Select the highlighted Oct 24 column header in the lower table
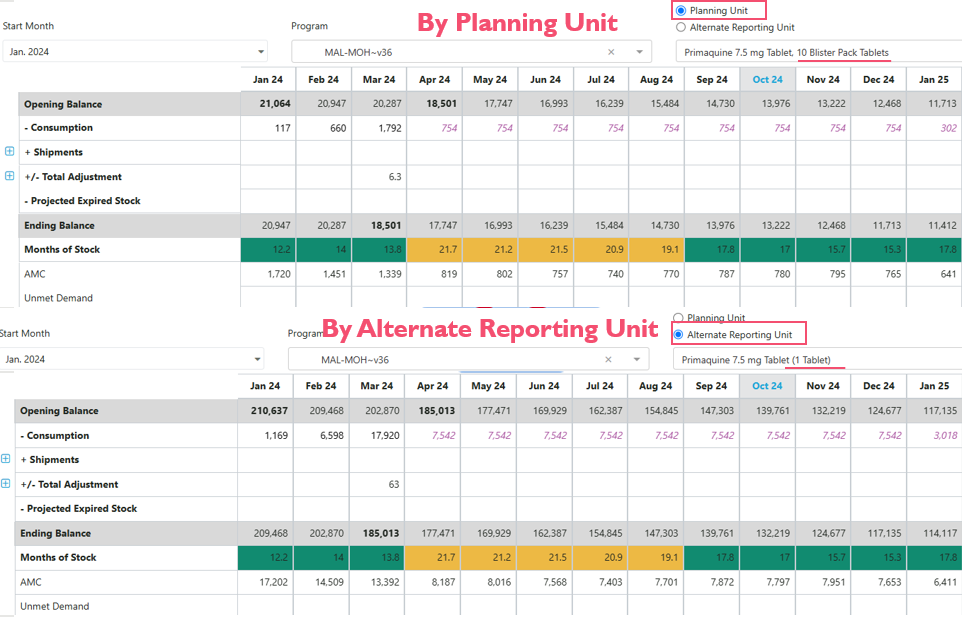Image resolution: width=962 pixels, height=617 pixels. tap(767, 386)
